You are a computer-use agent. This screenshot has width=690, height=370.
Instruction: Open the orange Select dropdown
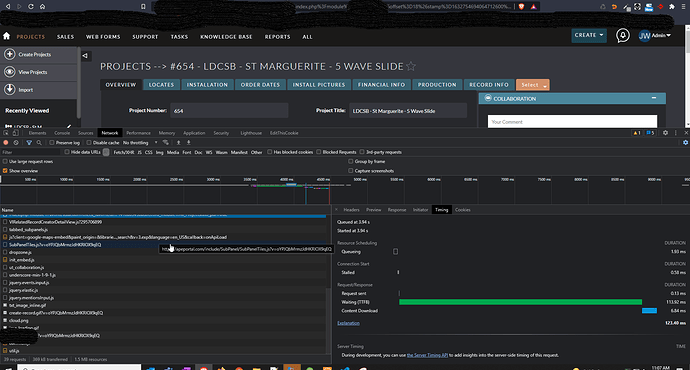click(x=532, y=84)
